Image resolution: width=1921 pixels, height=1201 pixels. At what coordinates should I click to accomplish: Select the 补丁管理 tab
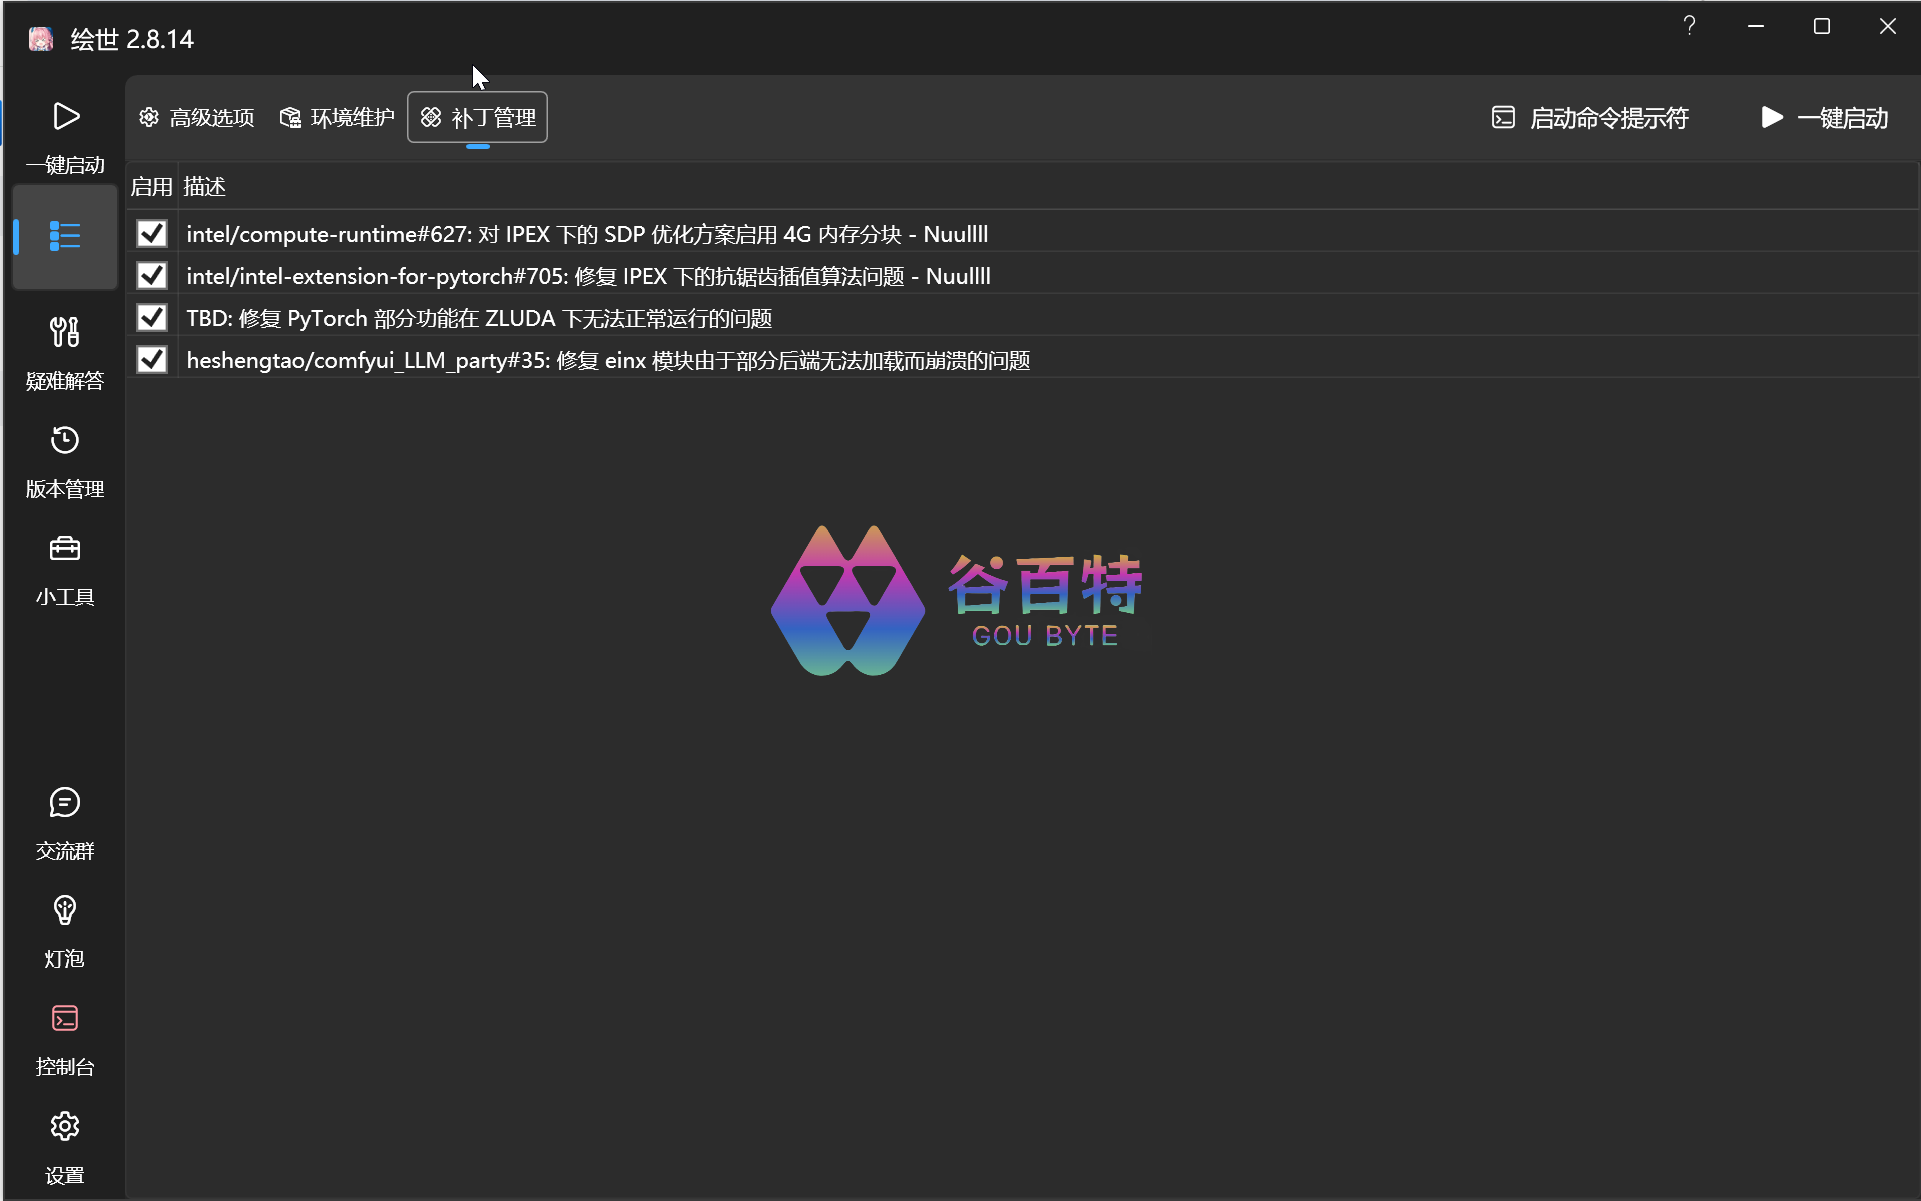pyautogui.click(x=478, y=118)
